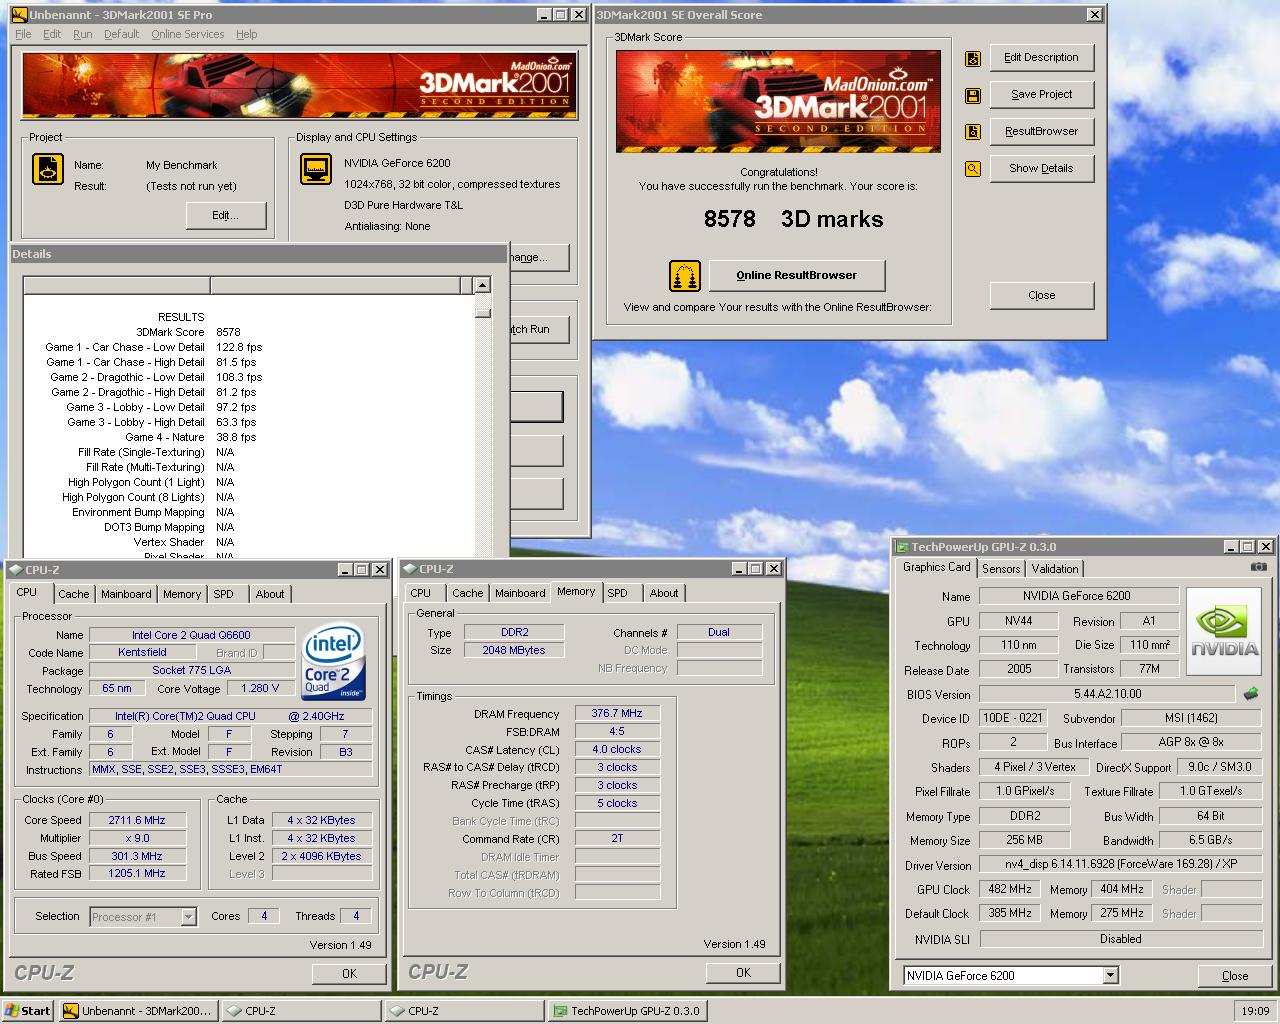Expand the Processor #1 selection dropdown
1280x1024 pixels.
[x=188, y=917]
